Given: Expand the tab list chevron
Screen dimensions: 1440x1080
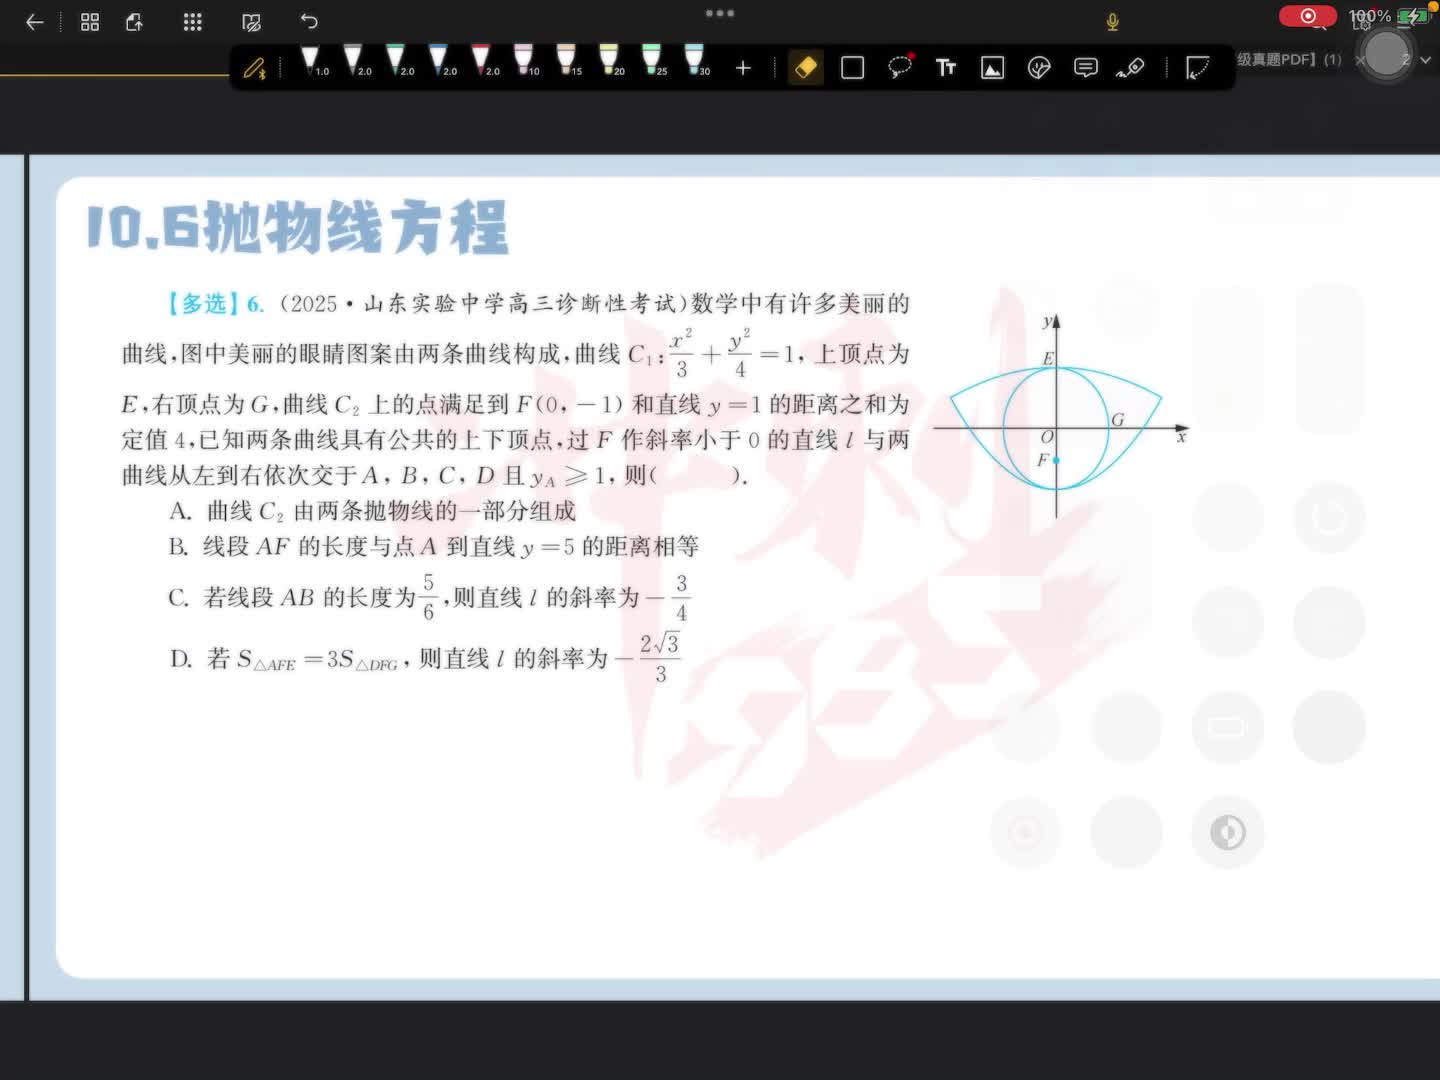Looking at the screenshot, I should pos(1426,60).
